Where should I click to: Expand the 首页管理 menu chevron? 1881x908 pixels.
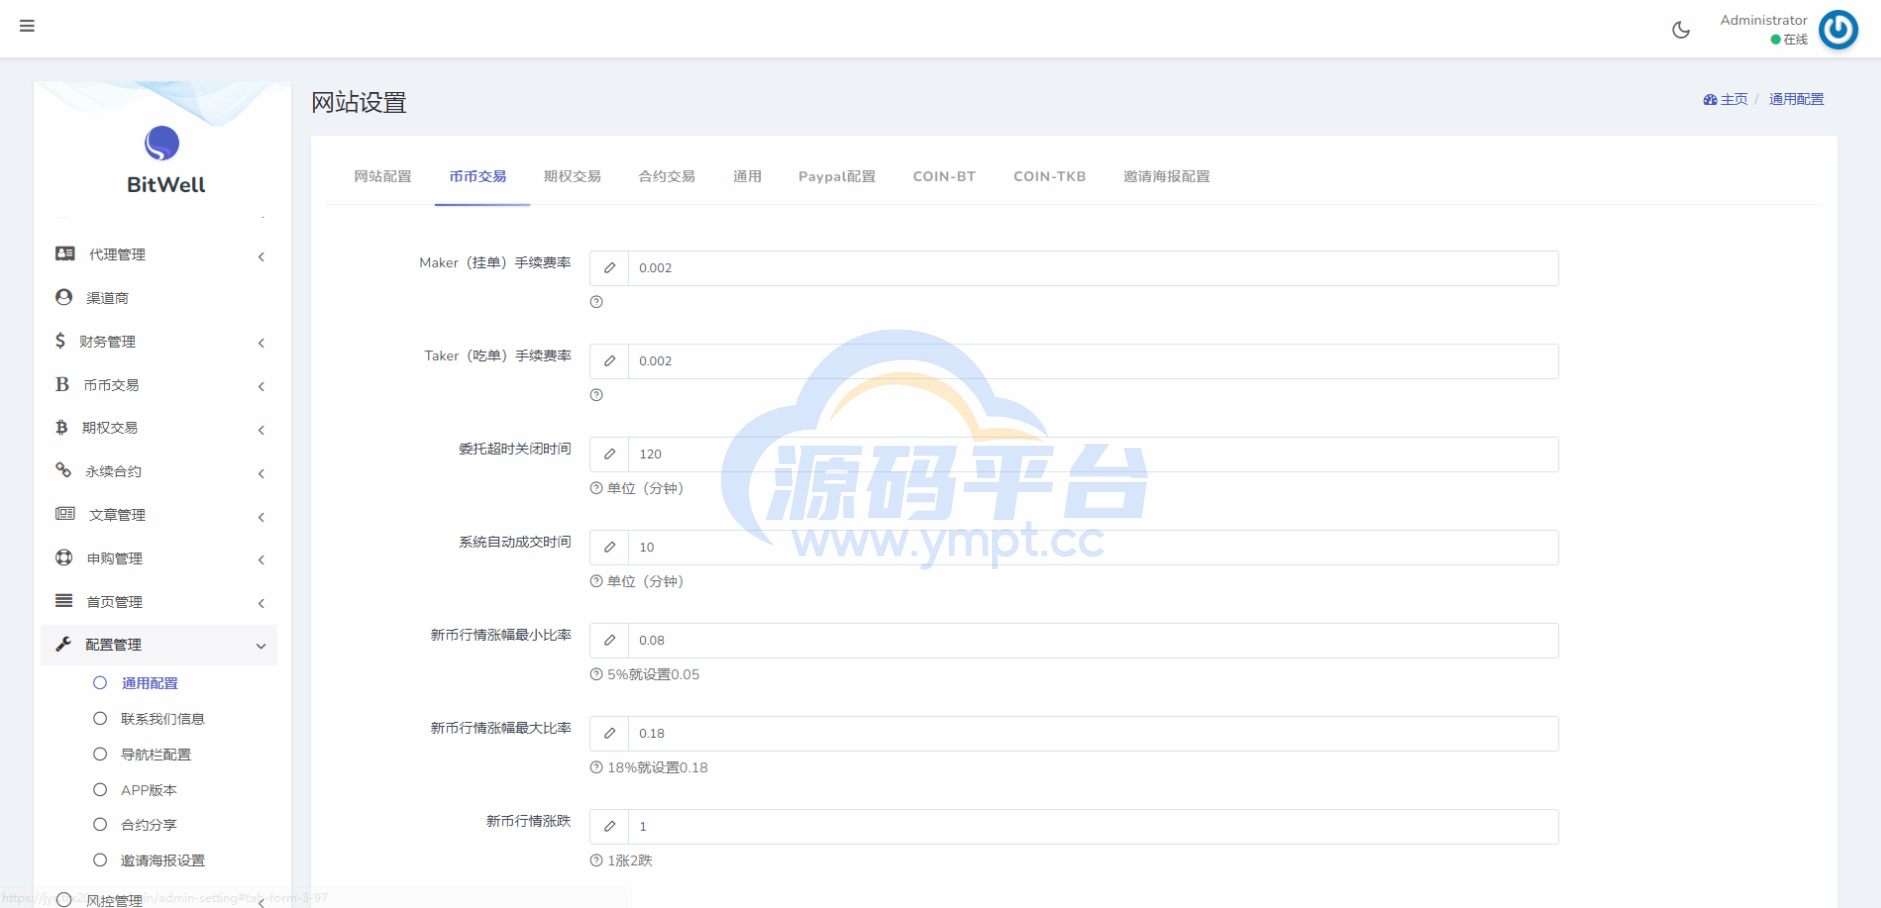click(x=261, y=603)
